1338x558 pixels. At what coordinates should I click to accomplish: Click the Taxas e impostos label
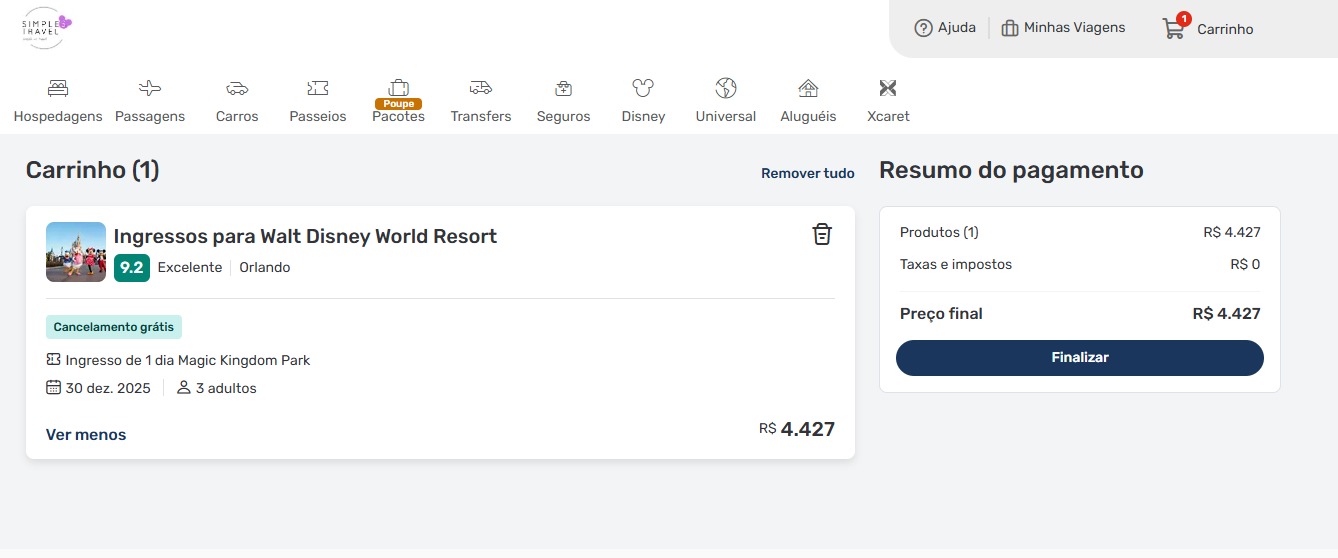pos(956,265)
